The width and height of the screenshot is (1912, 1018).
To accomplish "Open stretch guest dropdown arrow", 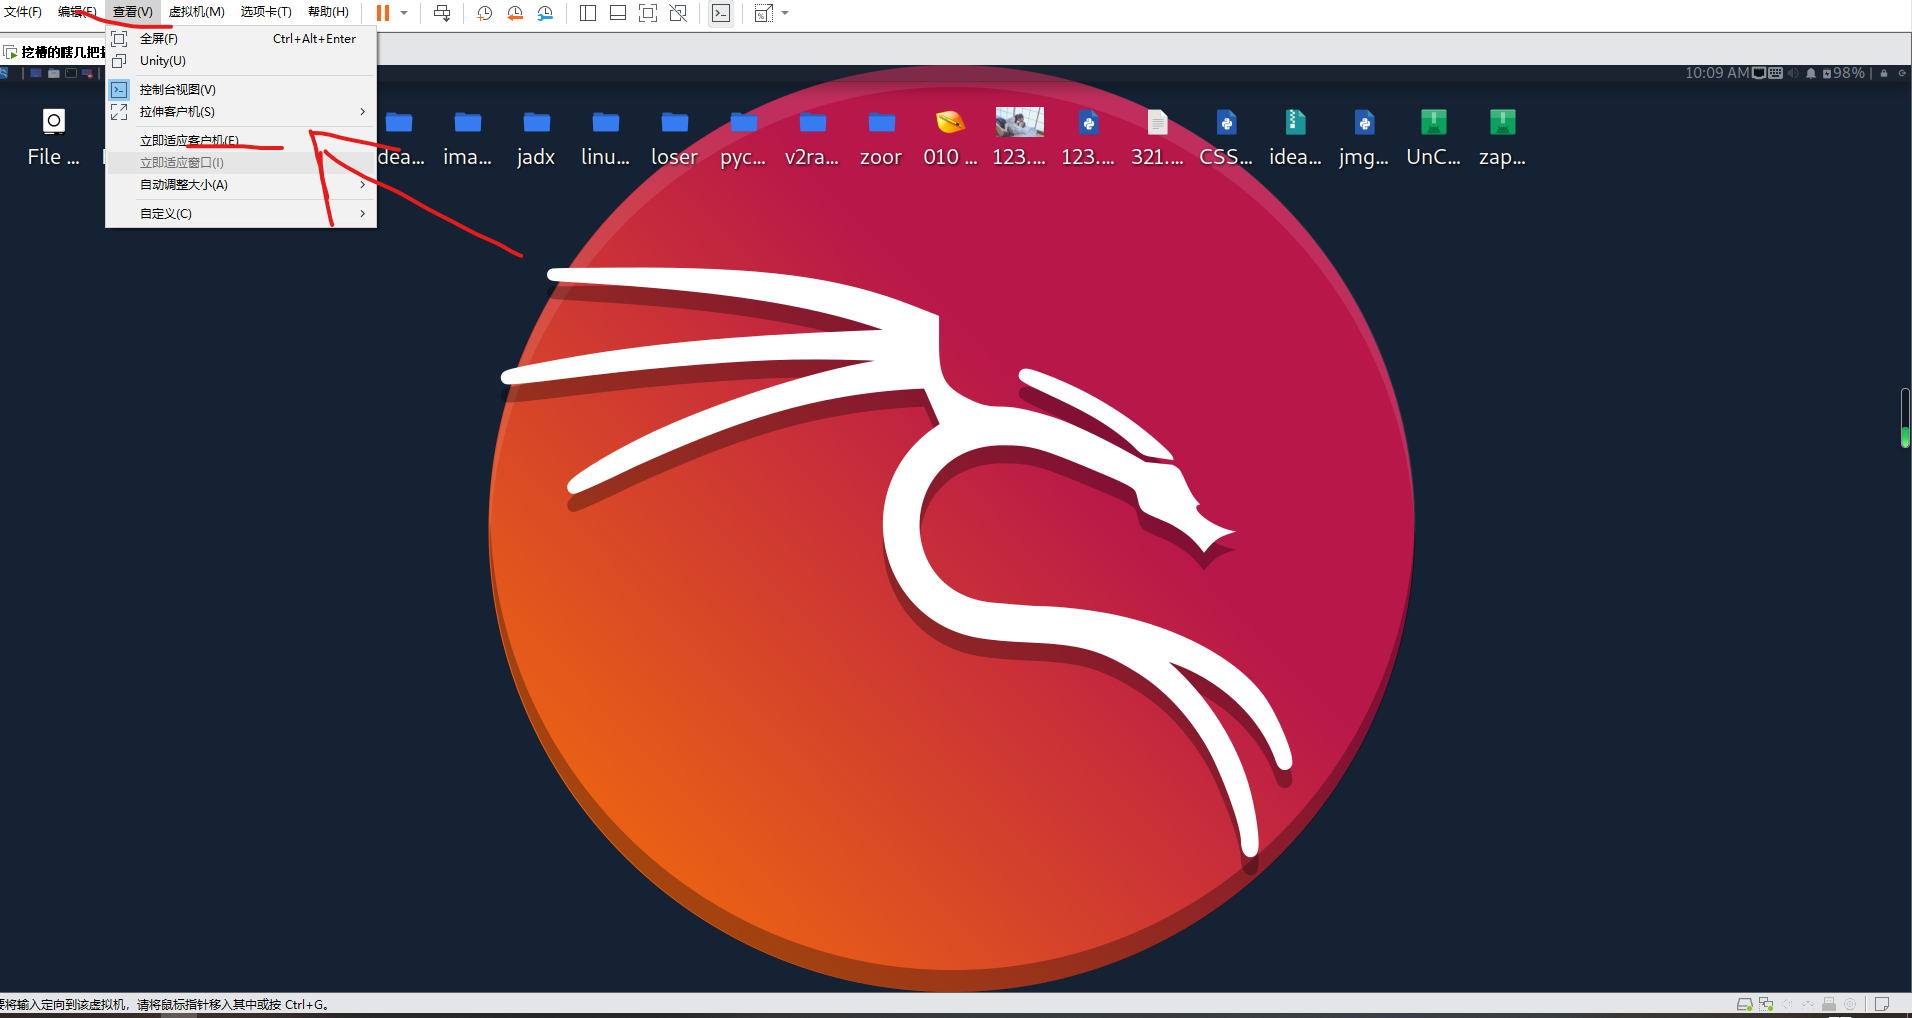I will pyautogui.click(x=785, y=13).
